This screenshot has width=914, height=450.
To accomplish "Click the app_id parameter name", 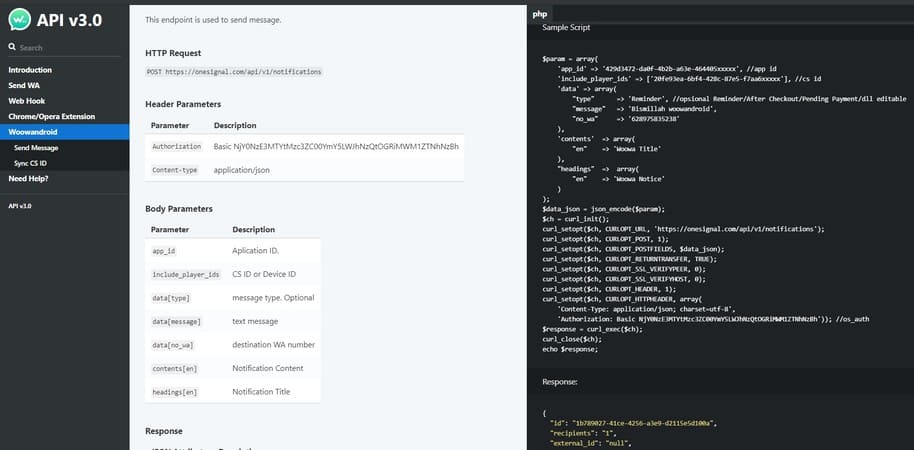I will click(x=164, y=251).
